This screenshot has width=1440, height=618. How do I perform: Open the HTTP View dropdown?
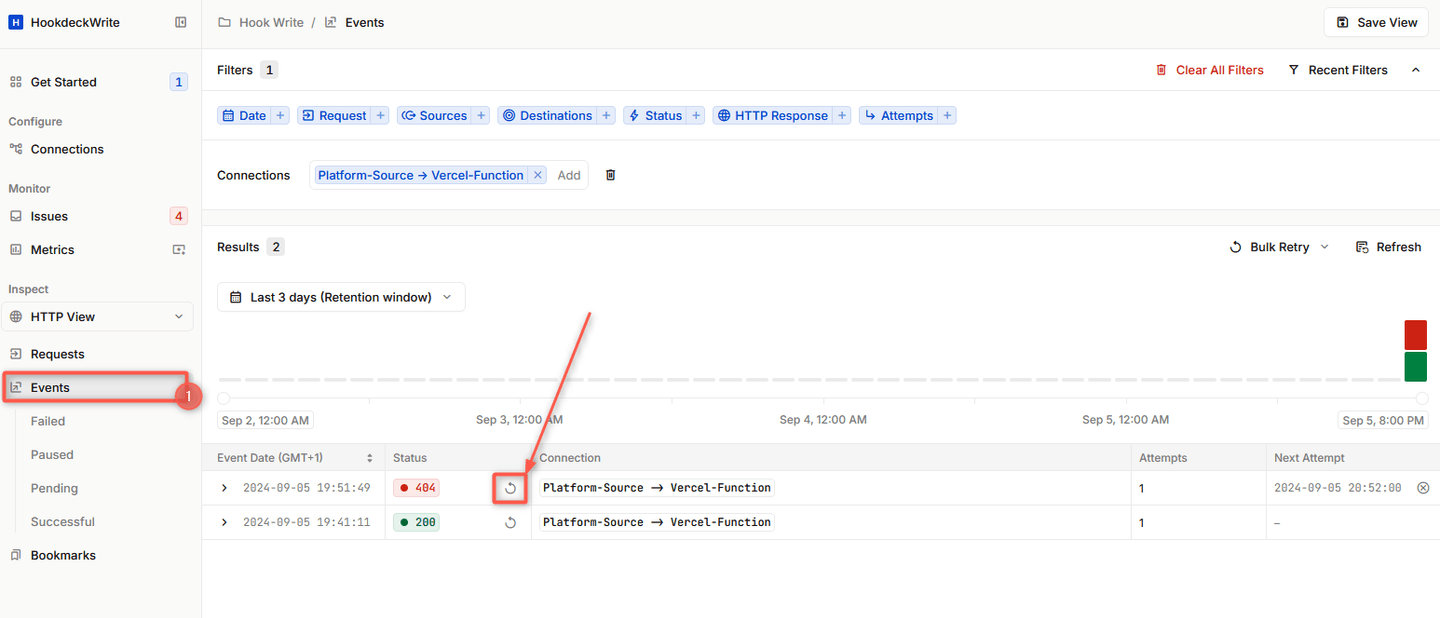click(x=97, y=317)
